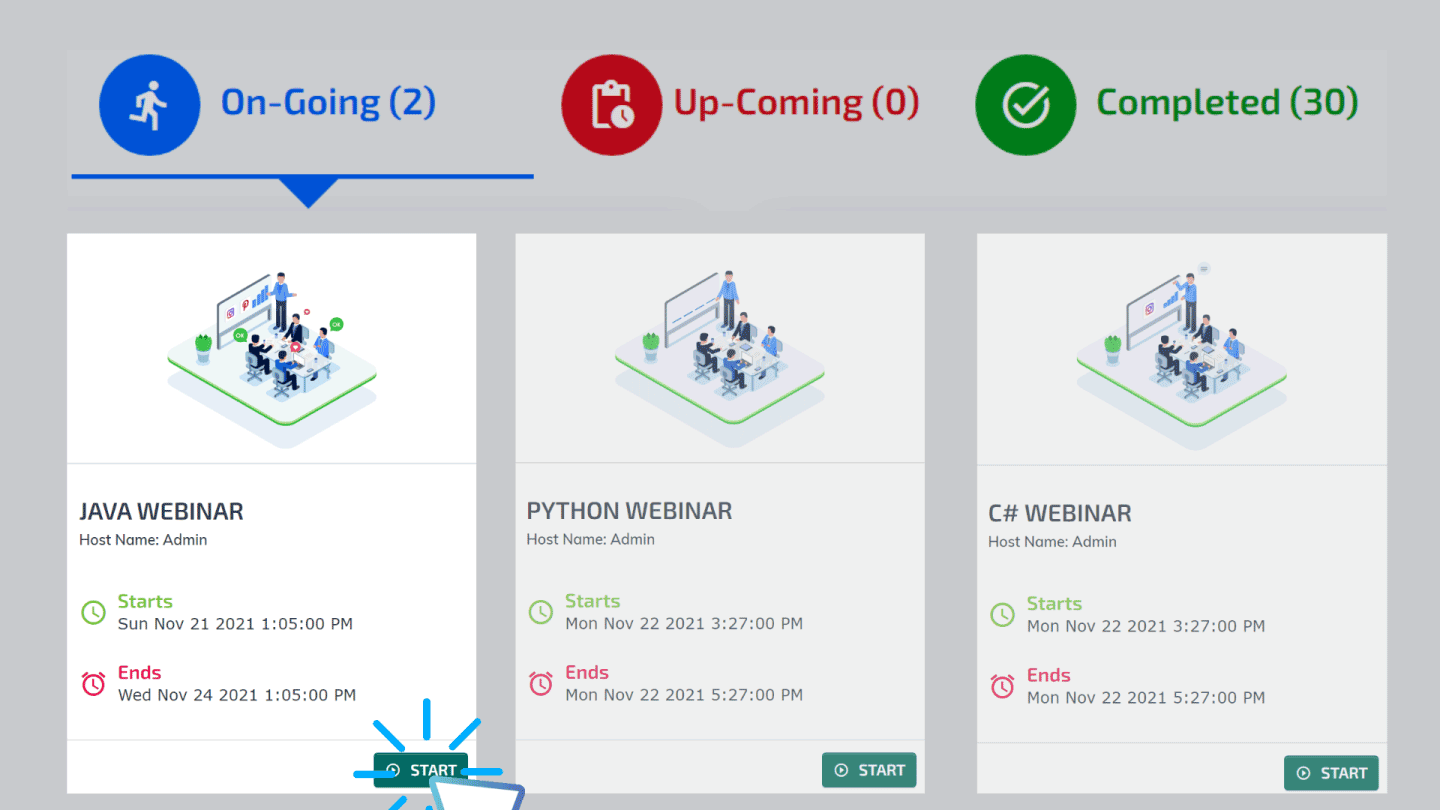Click the clipboard clock icon for Up-Coming

611,104
